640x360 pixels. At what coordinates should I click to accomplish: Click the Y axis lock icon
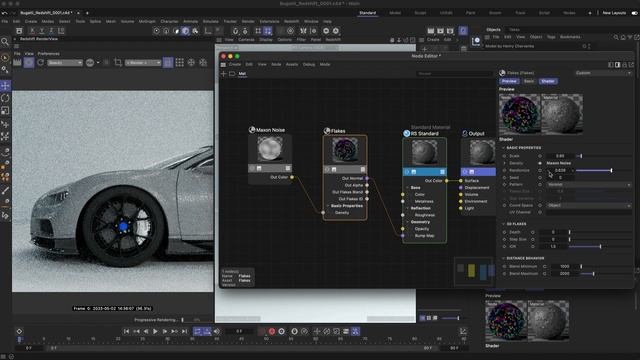[x=42, y=31]
